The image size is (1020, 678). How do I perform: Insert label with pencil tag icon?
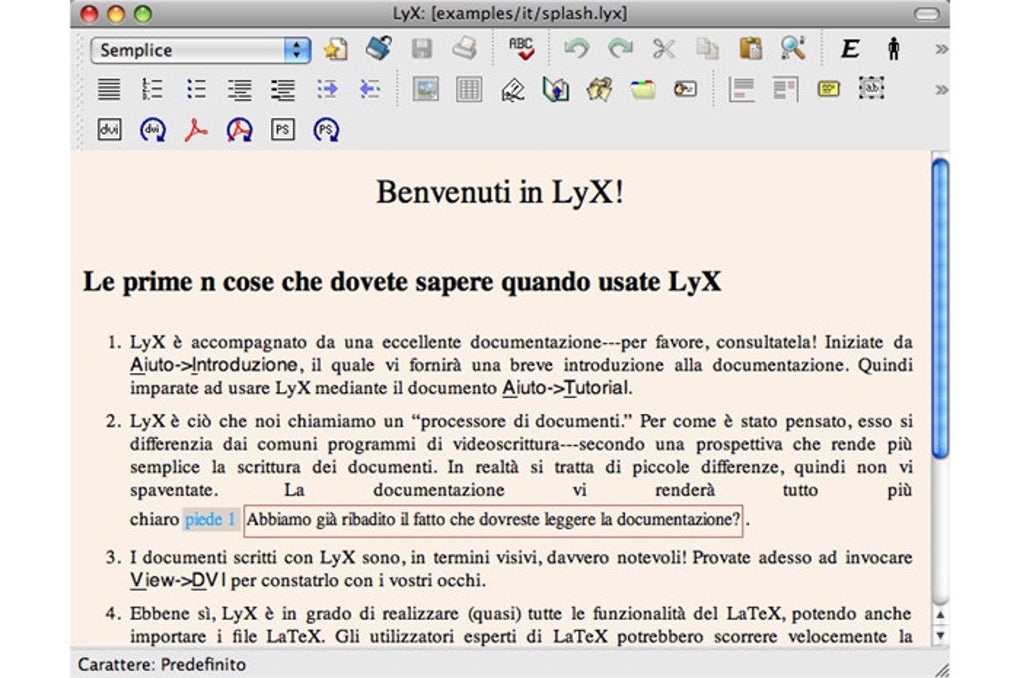tap(513, 89)
